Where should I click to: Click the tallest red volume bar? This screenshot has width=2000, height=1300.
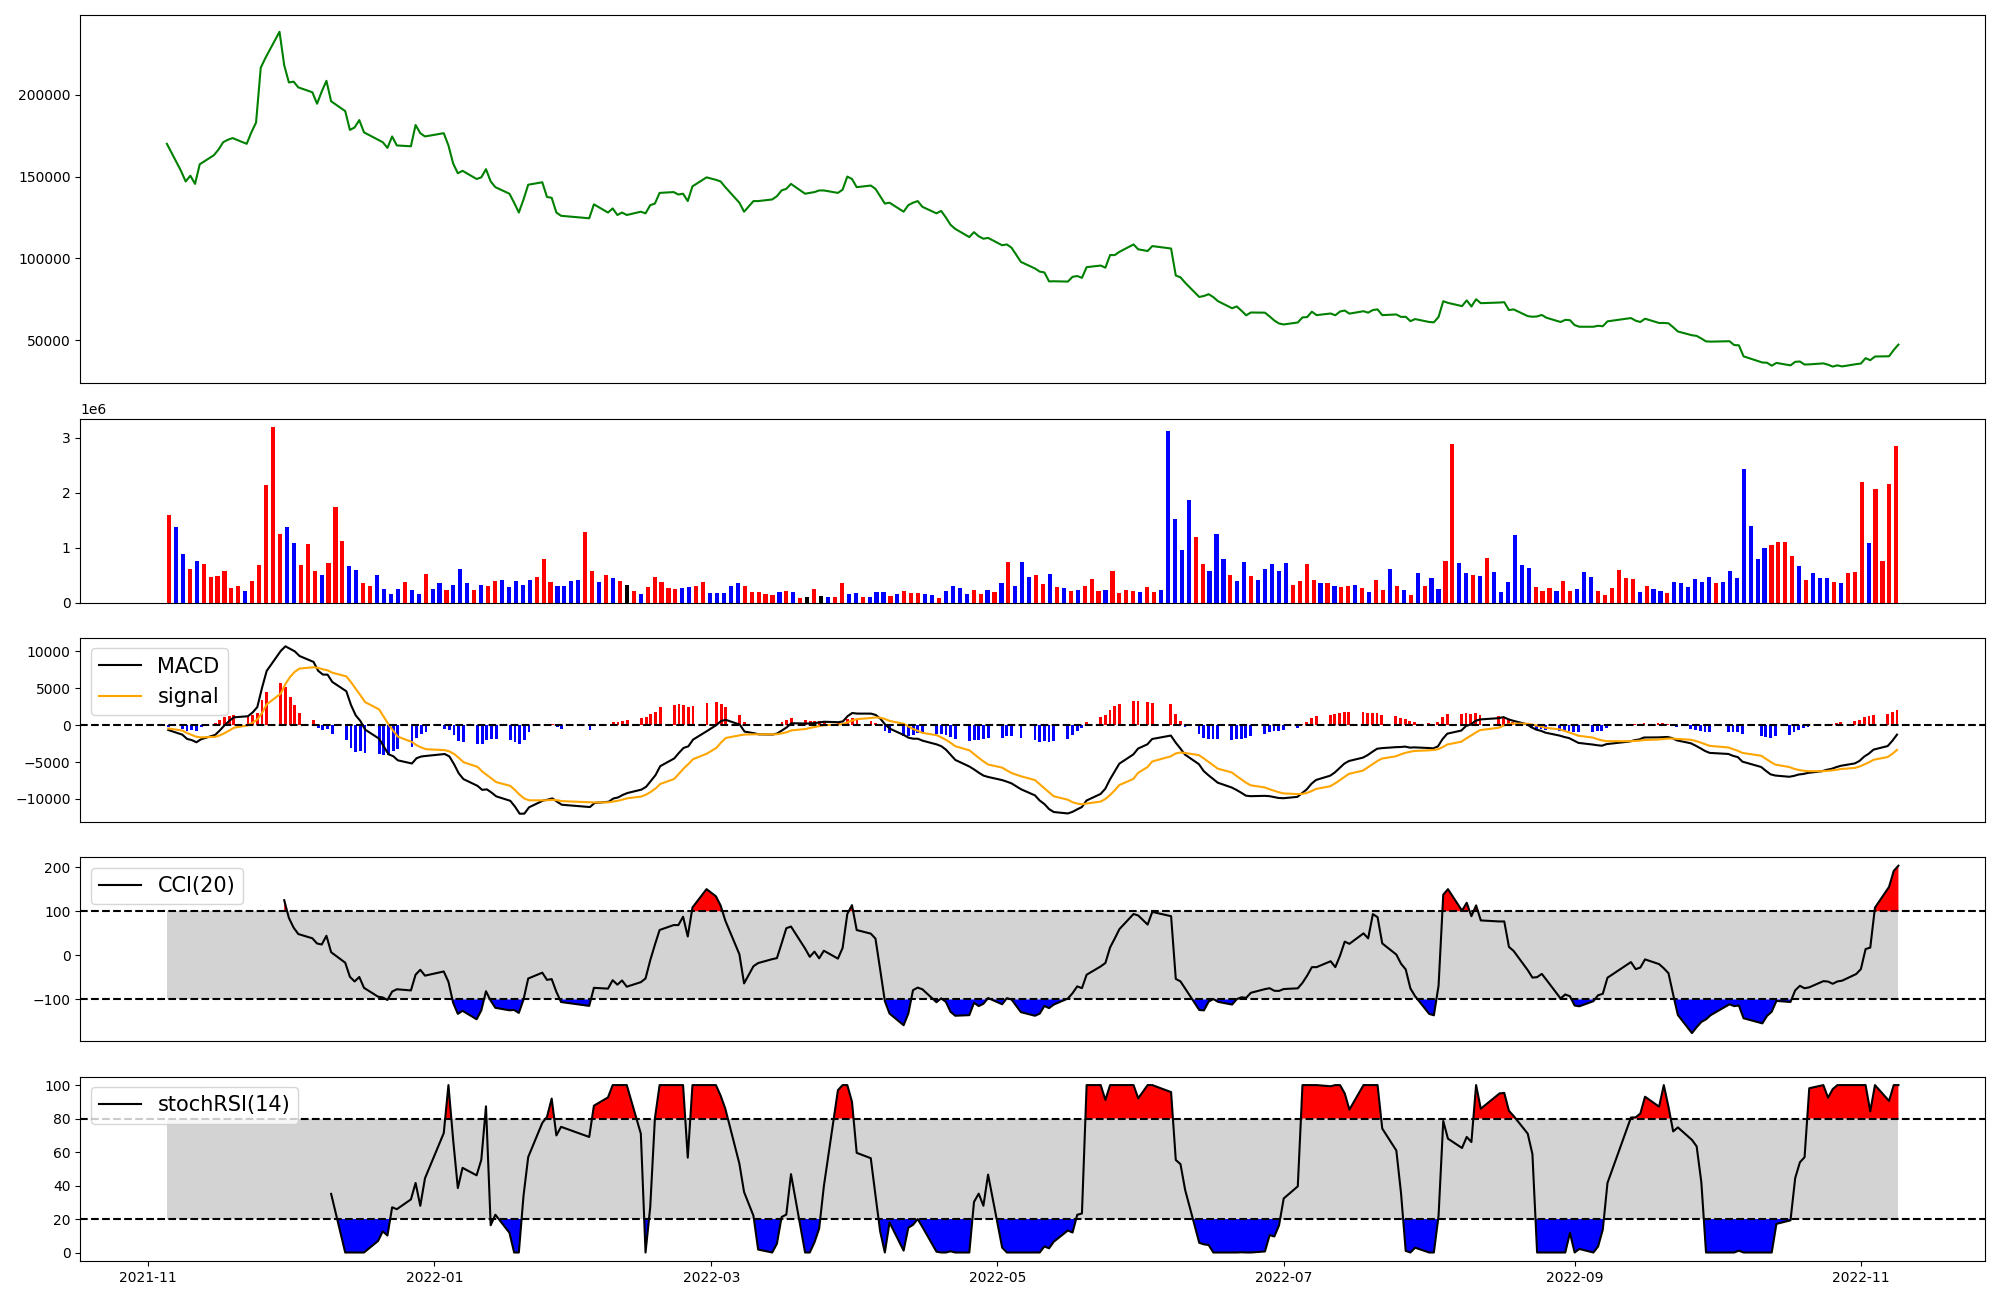273,514
